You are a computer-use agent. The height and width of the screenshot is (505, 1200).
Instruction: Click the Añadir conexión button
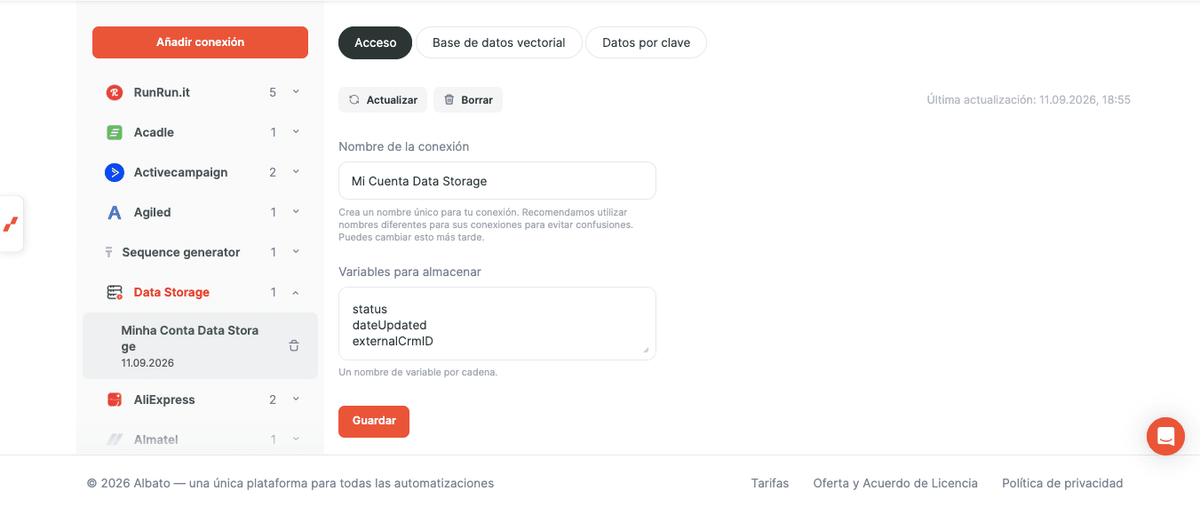[200, 42]
